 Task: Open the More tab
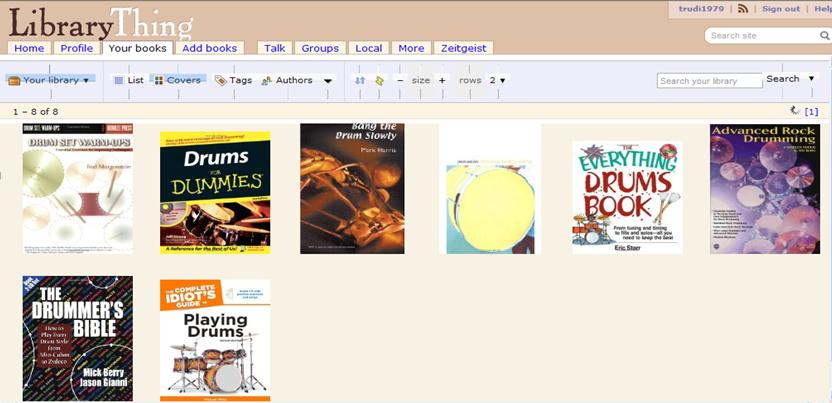tap(411, 48)
